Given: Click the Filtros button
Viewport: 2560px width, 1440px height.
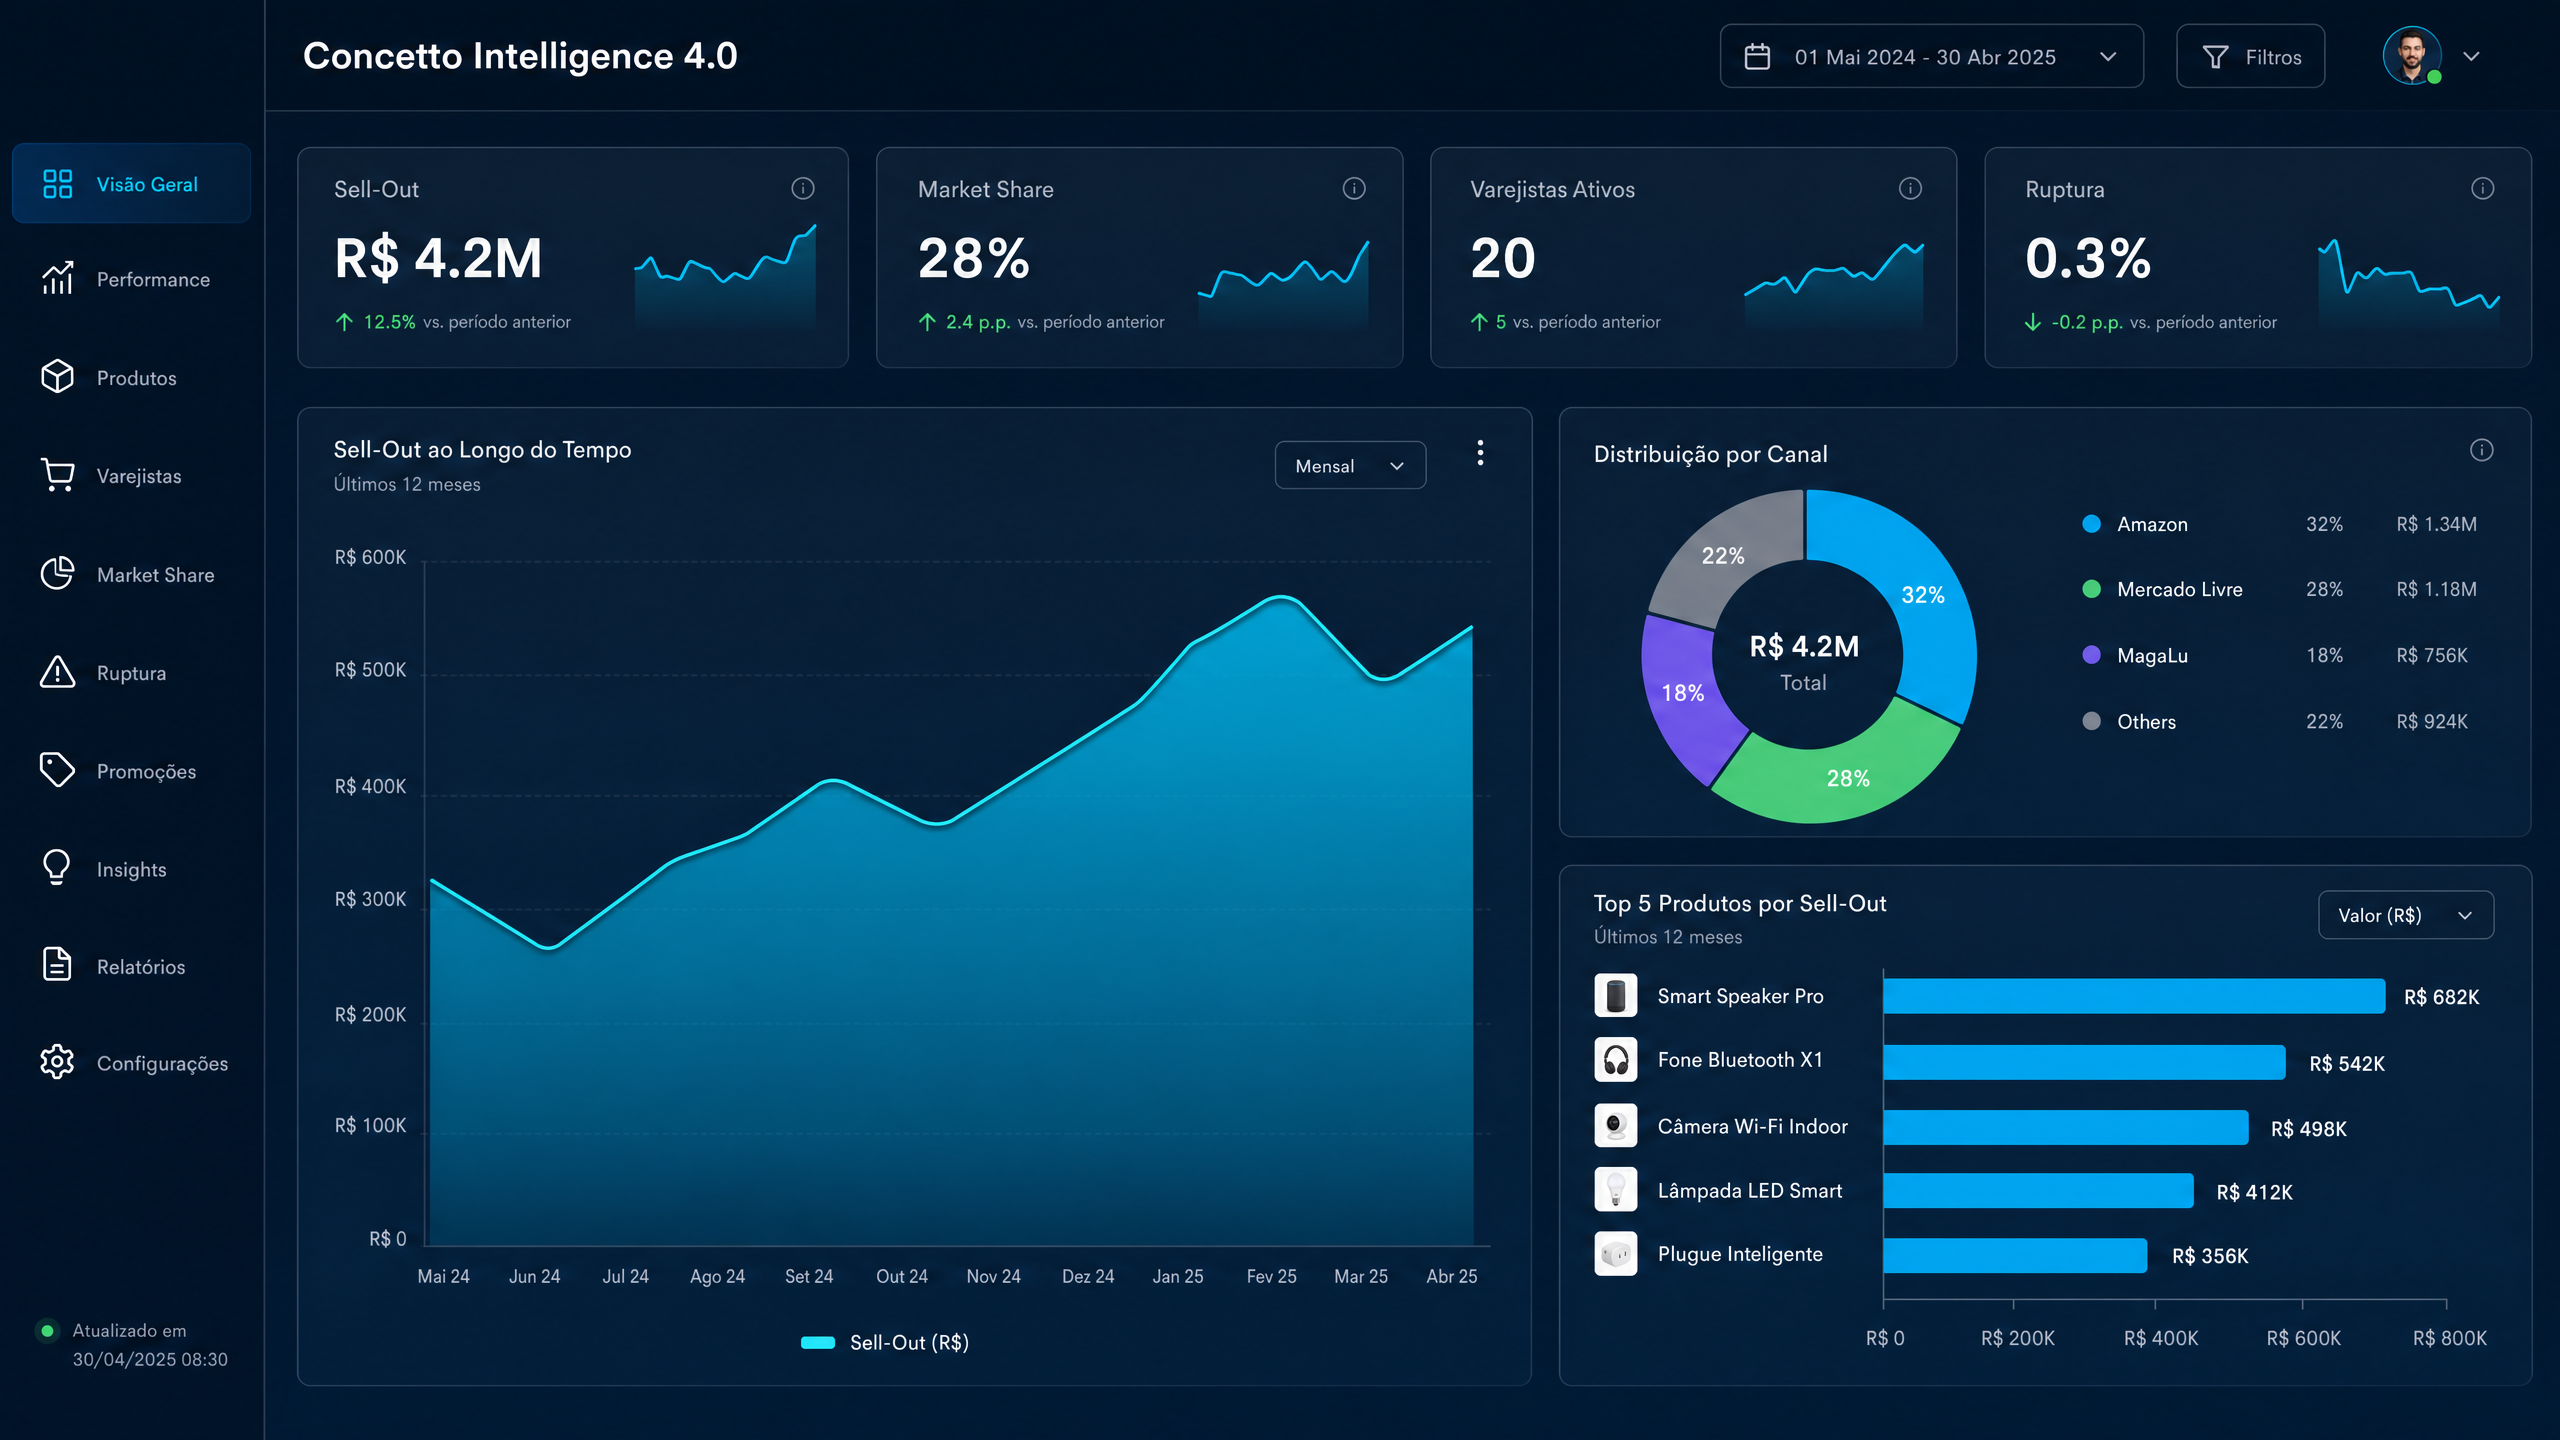Looking at the screenshot, I should pos(2250,57).
